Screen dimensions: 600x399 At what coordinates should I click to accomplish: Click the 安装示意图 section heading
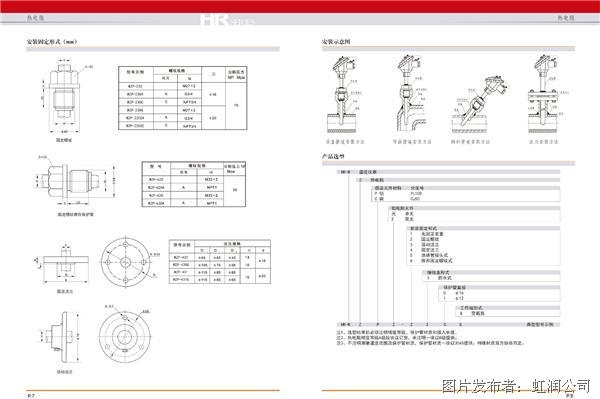336,41
